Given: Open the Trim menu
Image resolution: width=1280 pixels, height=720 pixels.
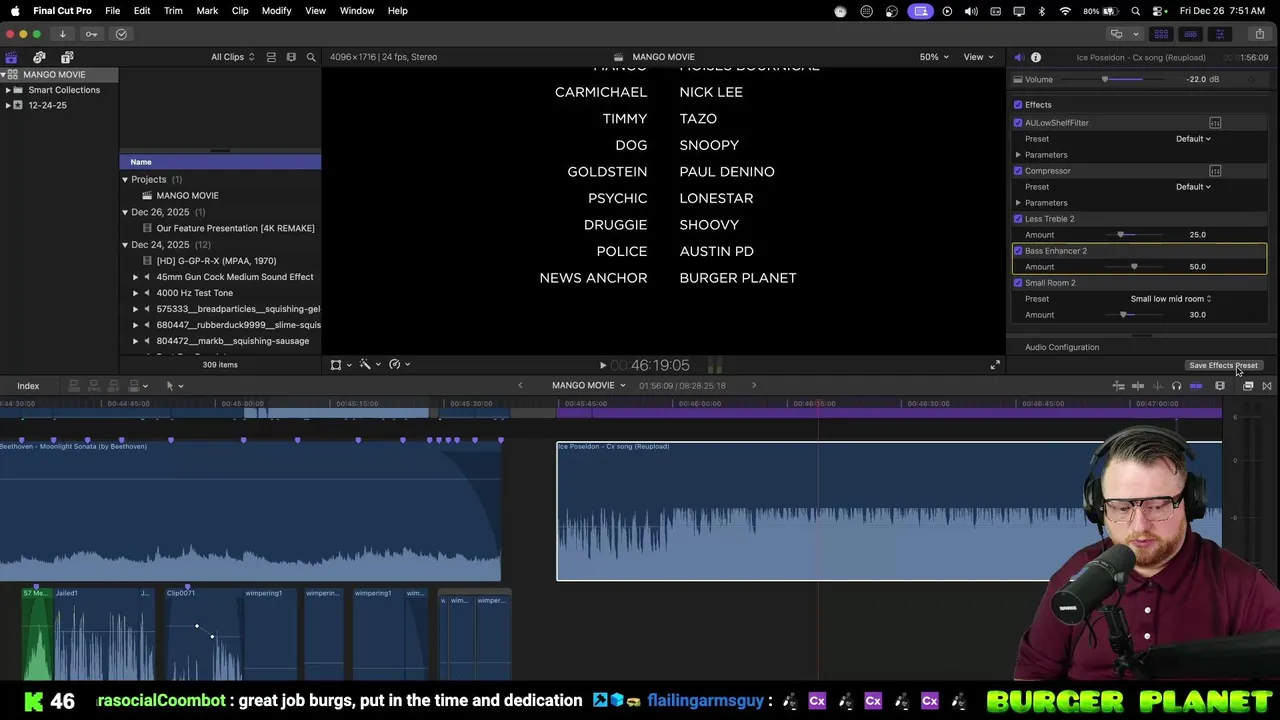Looking at the screenshot, I should [173, 11].
